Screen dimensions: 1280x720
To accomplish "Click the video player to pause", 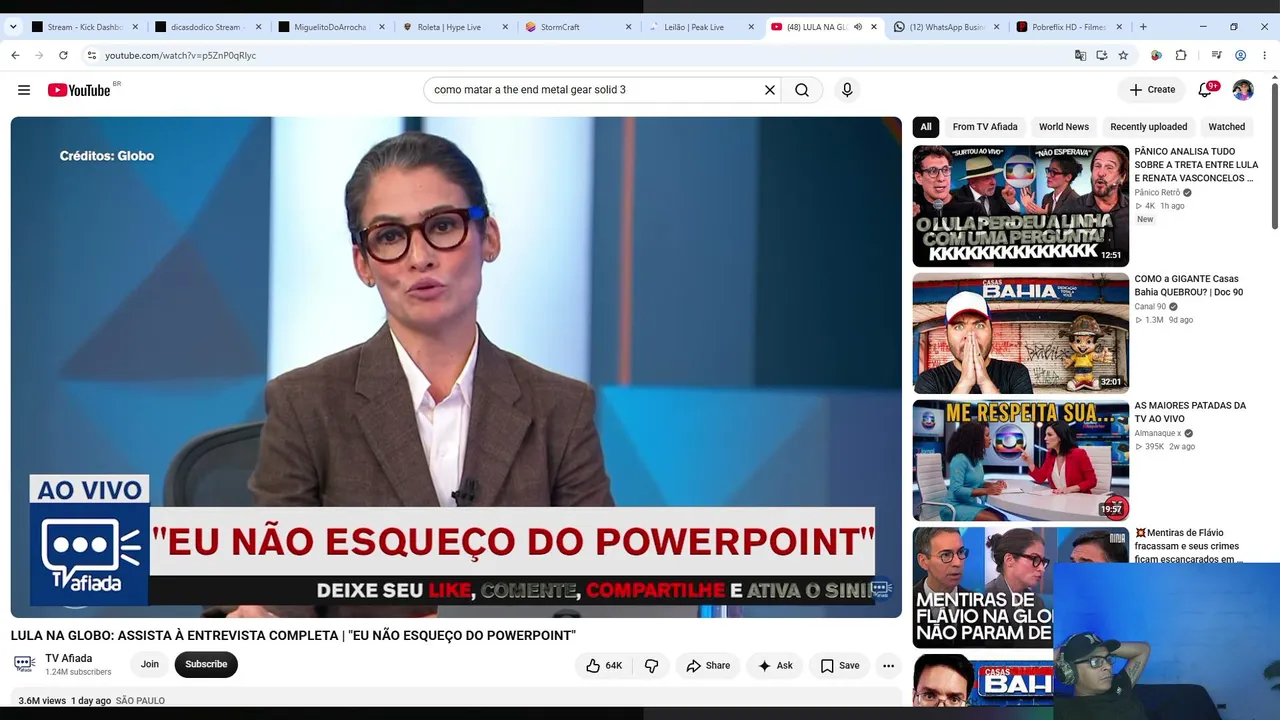I will pyautogui.click(x=456, y=367).
